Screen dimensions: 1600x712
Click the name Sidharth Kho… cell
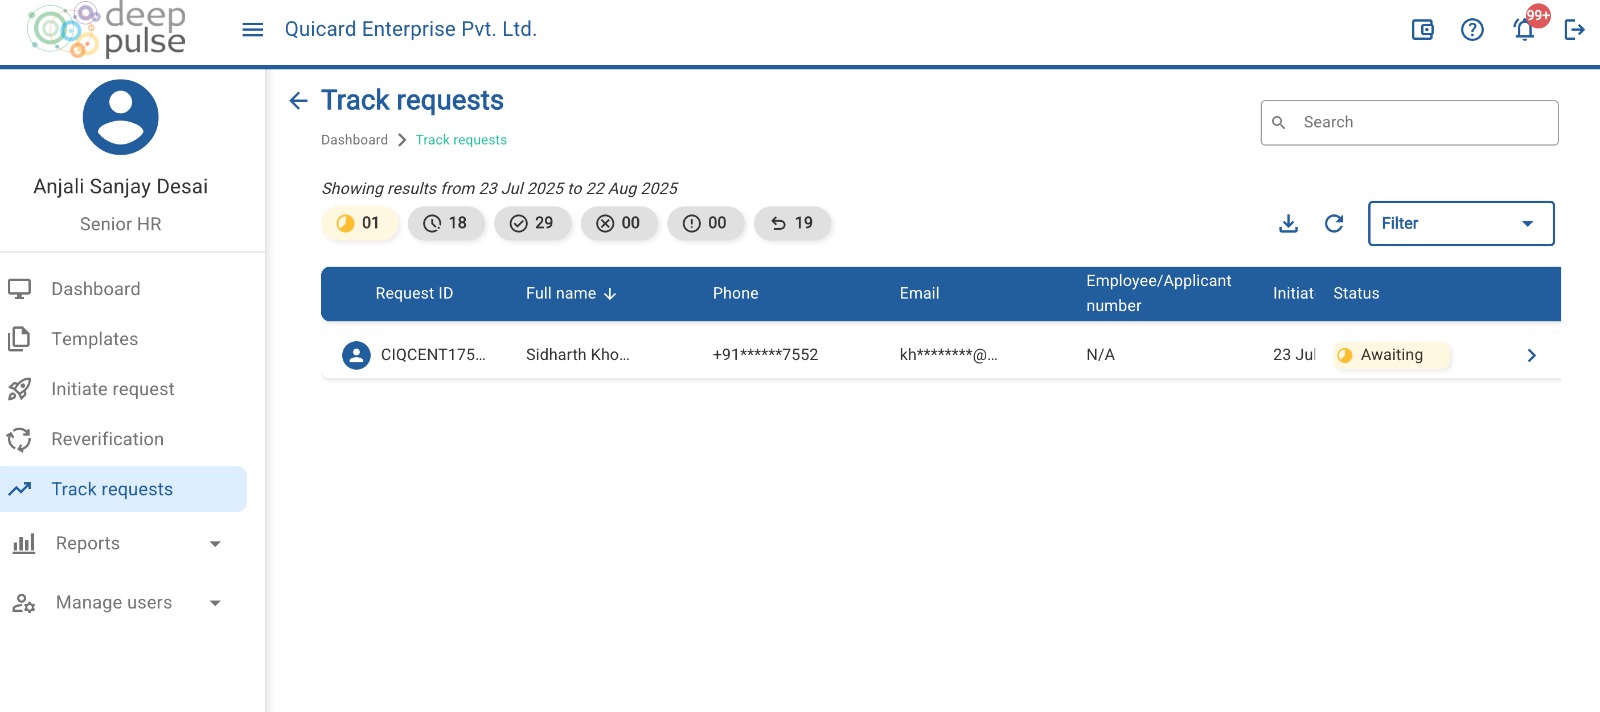click(x=578, y=355)
